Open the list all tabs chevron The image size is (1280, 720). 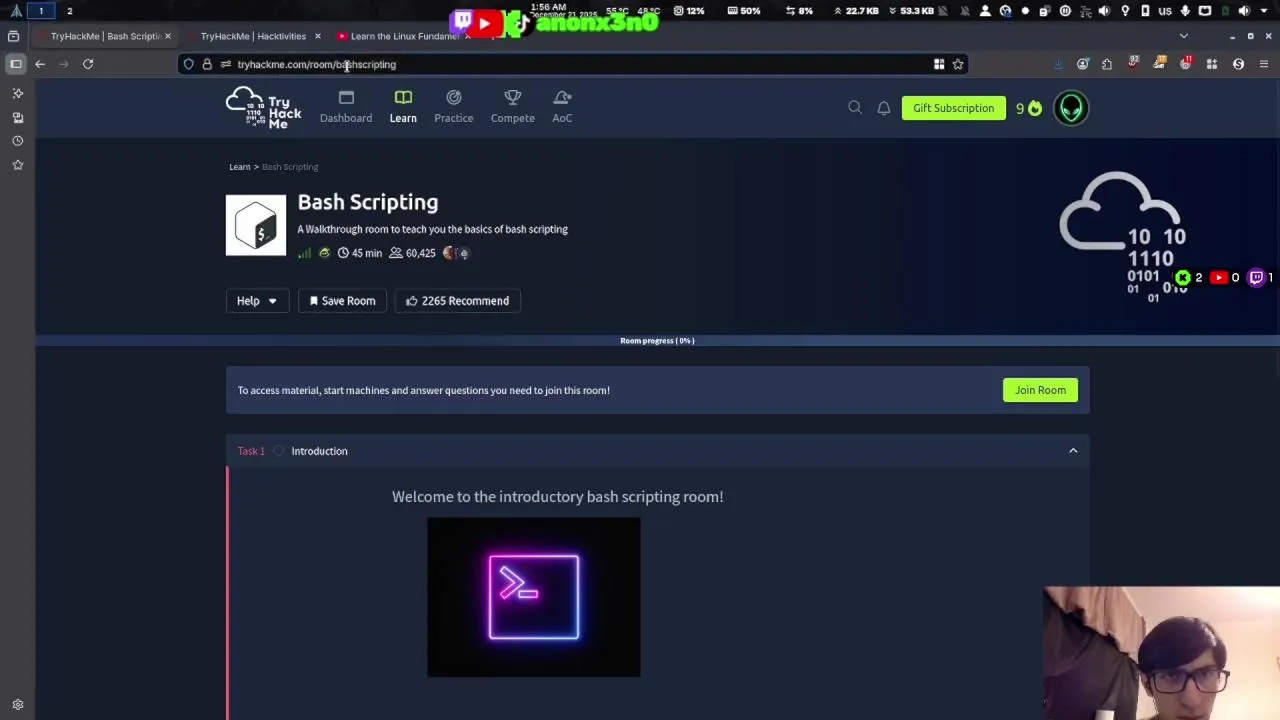[1184, 36]
